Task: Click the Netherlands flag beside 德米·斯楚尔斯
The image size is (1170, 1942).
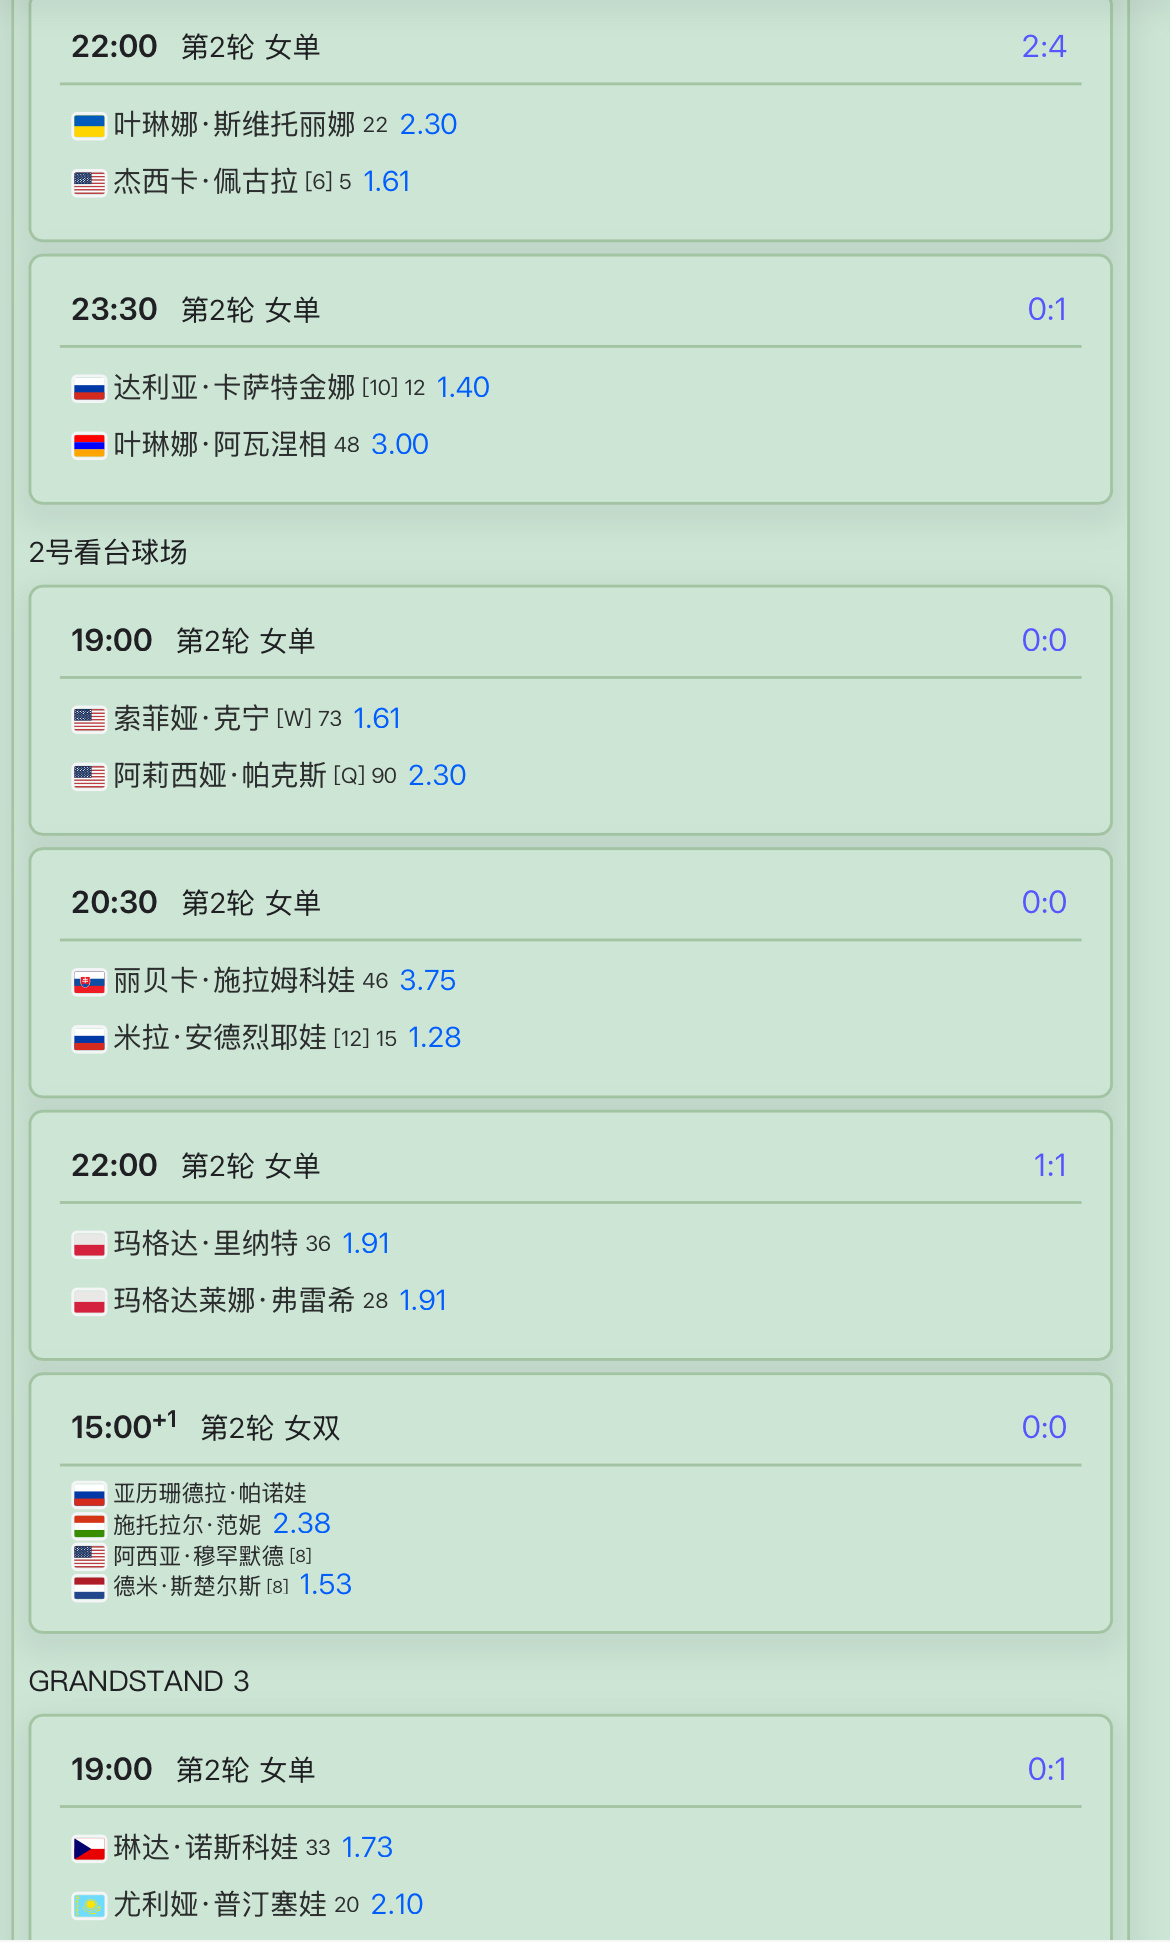Action: click(89, 1588)
